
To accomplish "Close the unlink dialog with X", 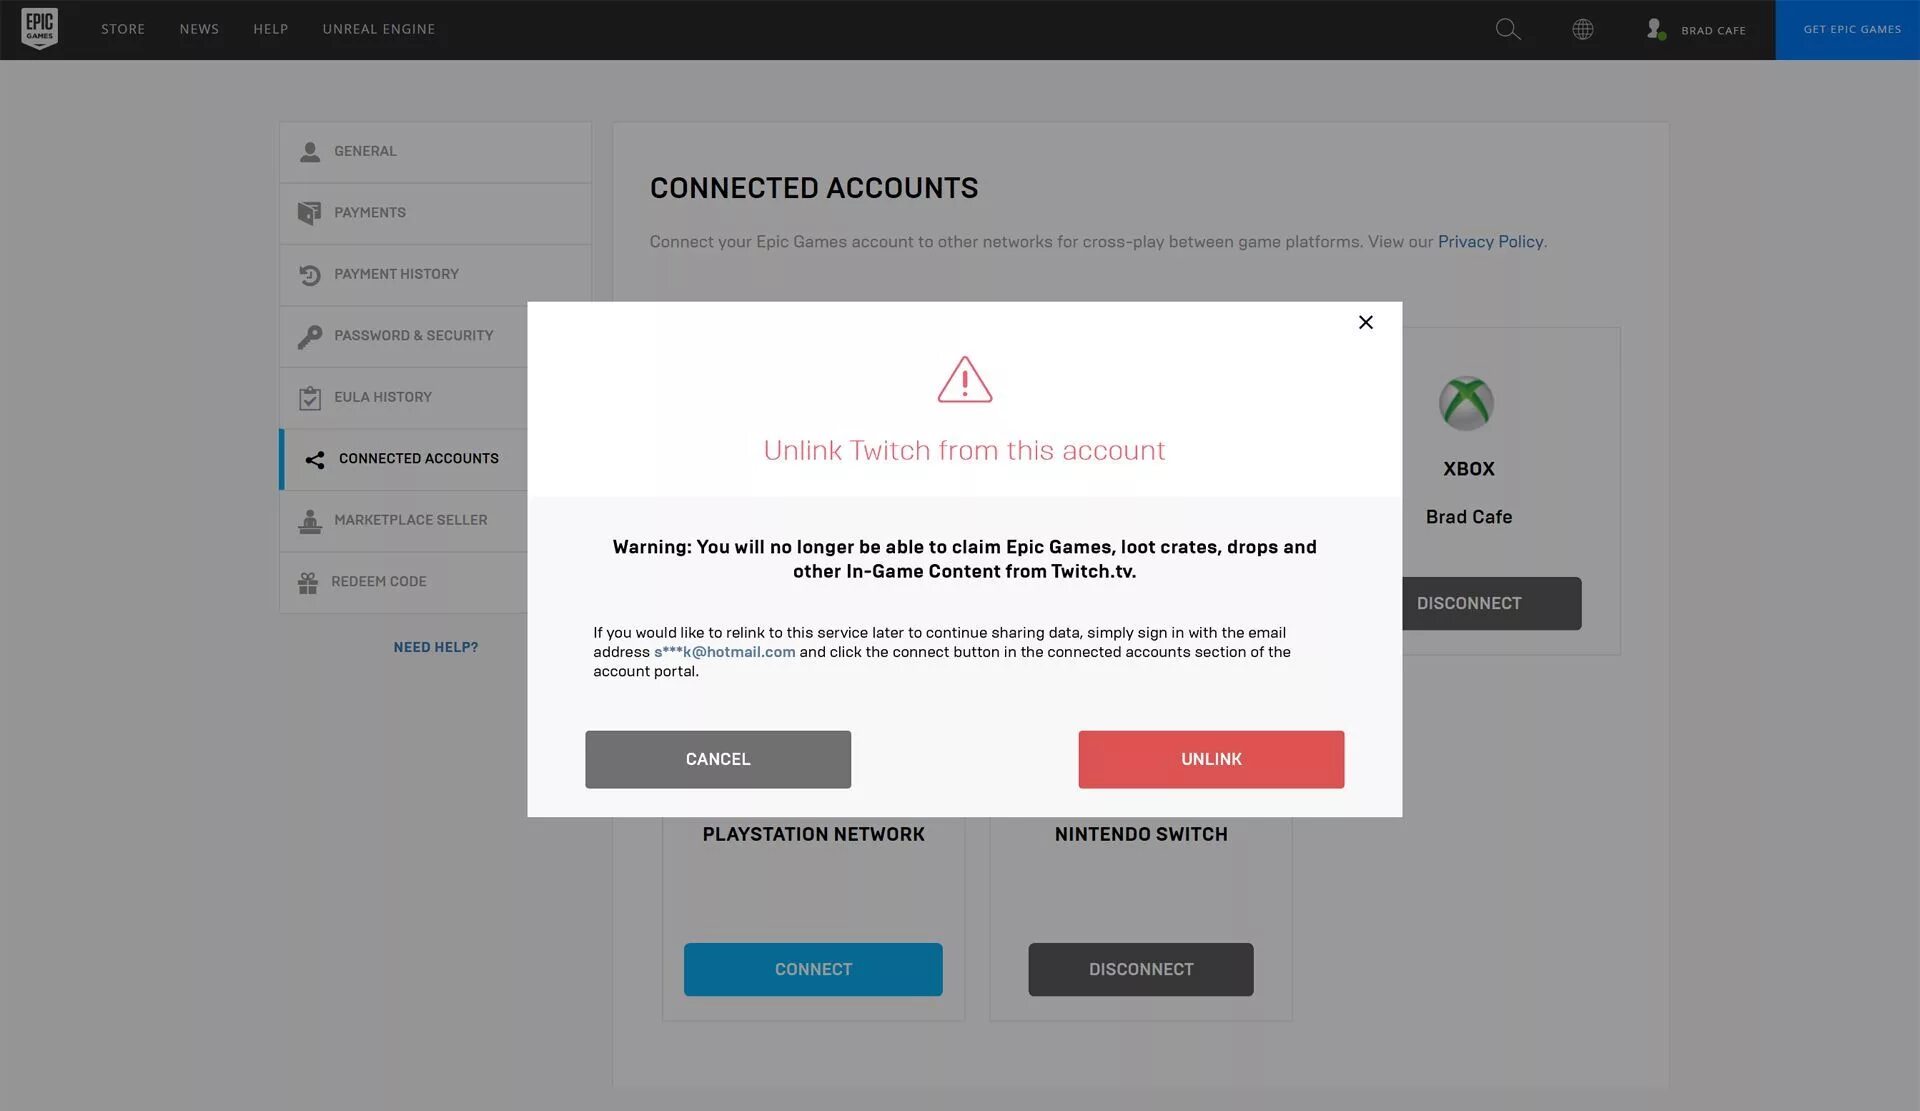I will tap(1366, 322).
